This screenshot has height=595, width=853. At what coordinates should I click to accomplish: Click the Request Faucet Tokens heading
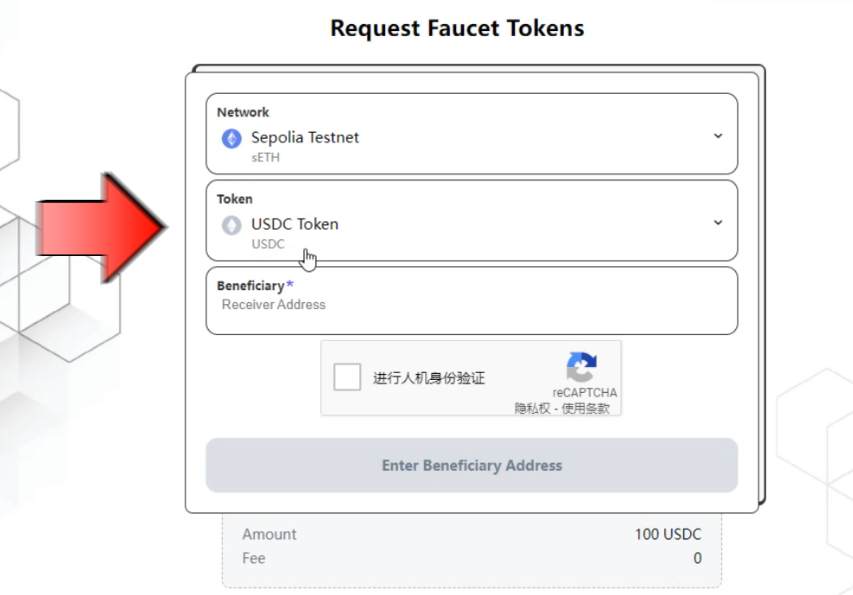click(x=457, y=28)
